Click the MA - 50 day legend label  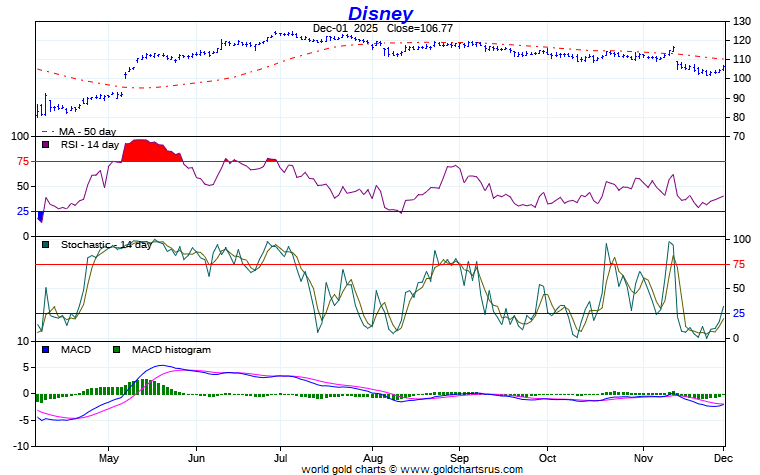[87, 131]
